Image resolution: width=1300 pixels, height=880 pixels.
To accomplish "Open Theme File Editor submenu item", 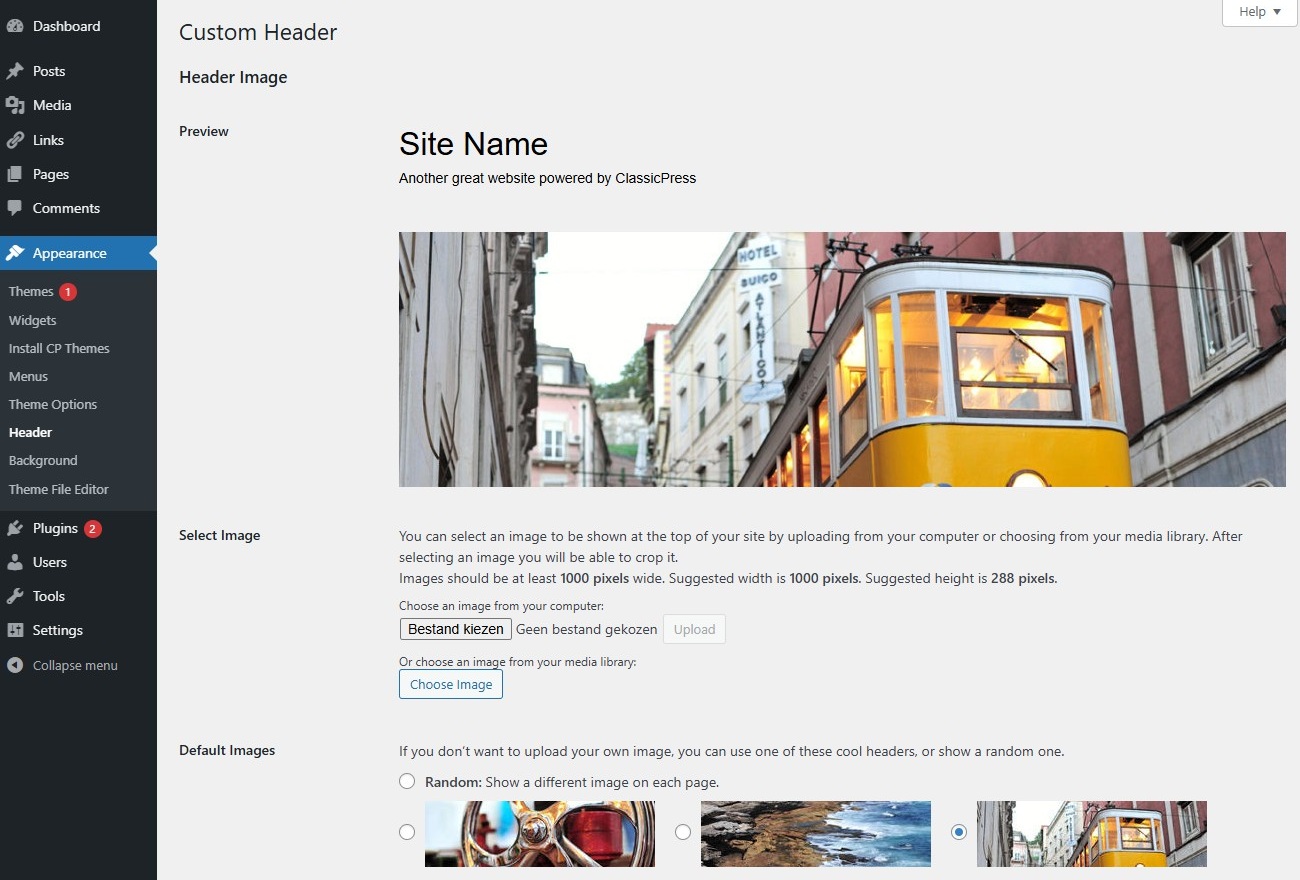I will [x=59, y=489].
